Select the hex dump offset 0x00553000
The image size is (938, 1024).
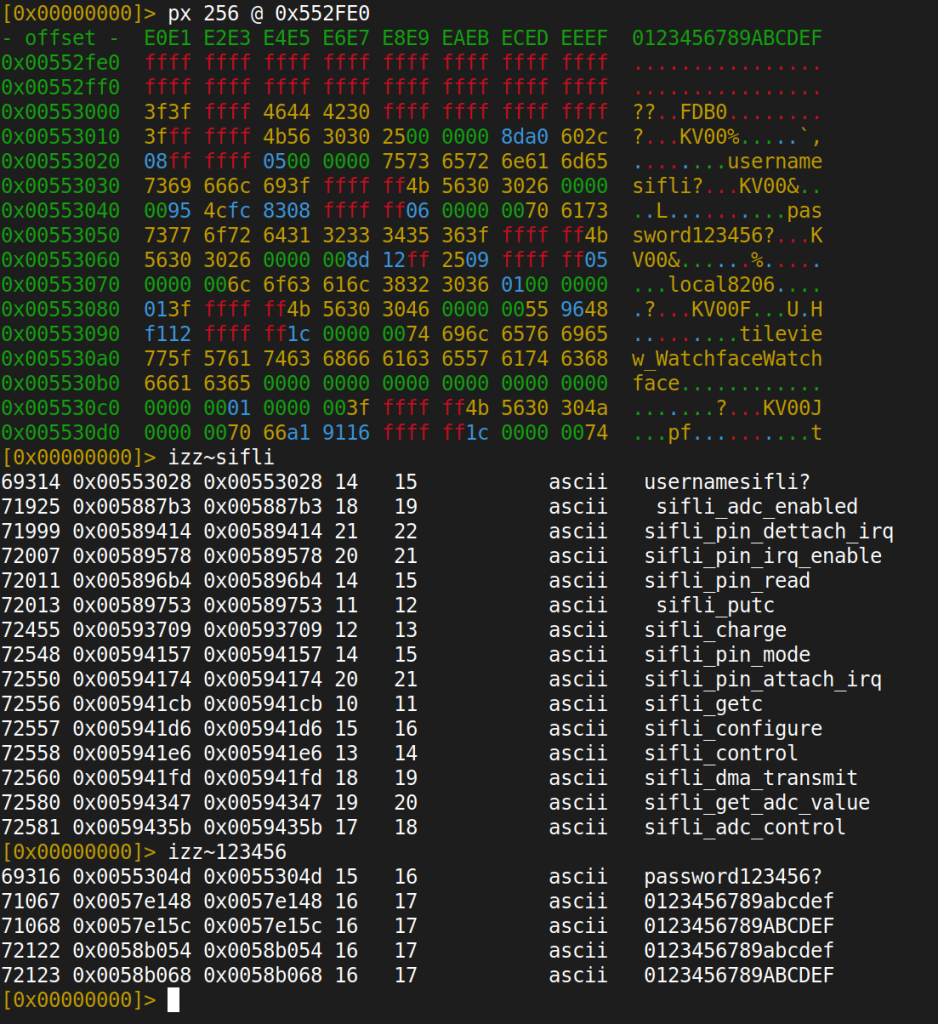tap(60, 112)
